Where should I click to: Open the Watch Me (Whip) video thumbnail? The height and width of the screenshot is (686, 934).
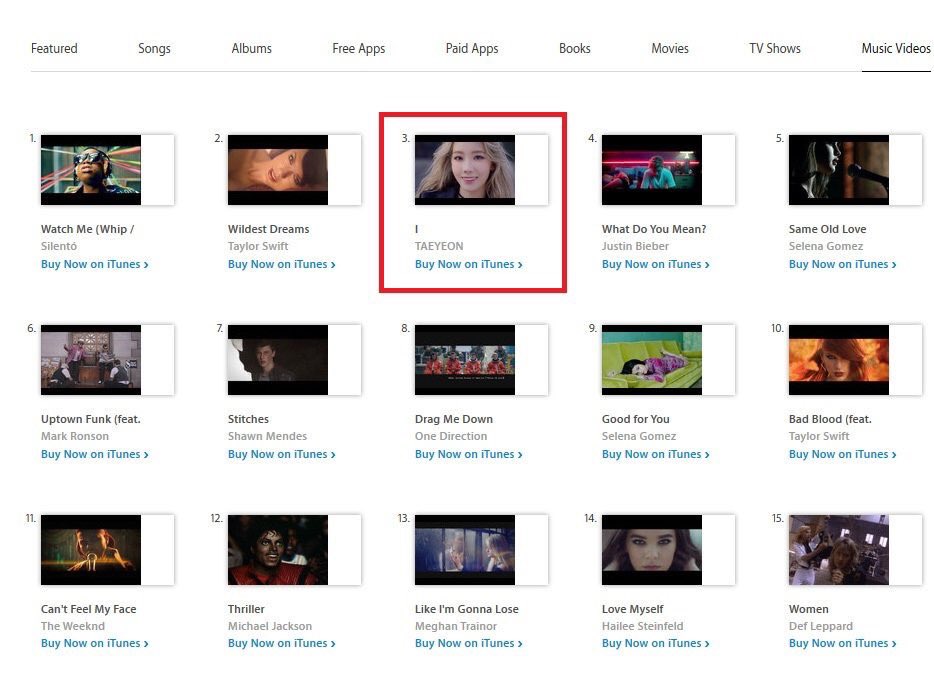click(x=91, y=170)
